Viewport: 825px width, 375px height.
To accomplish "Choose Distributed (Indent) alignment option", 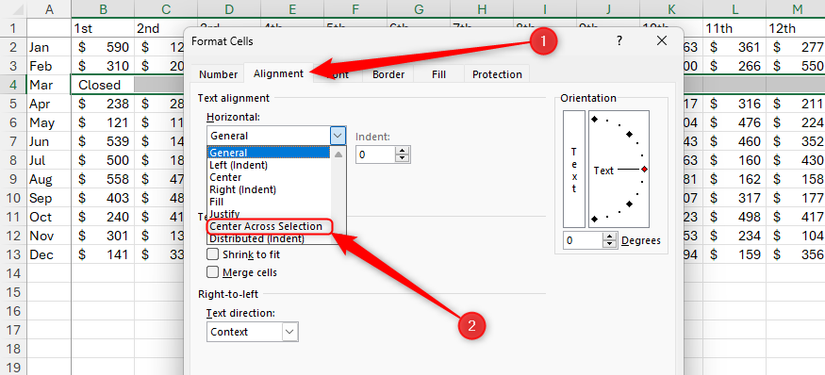I will [269, 238].
